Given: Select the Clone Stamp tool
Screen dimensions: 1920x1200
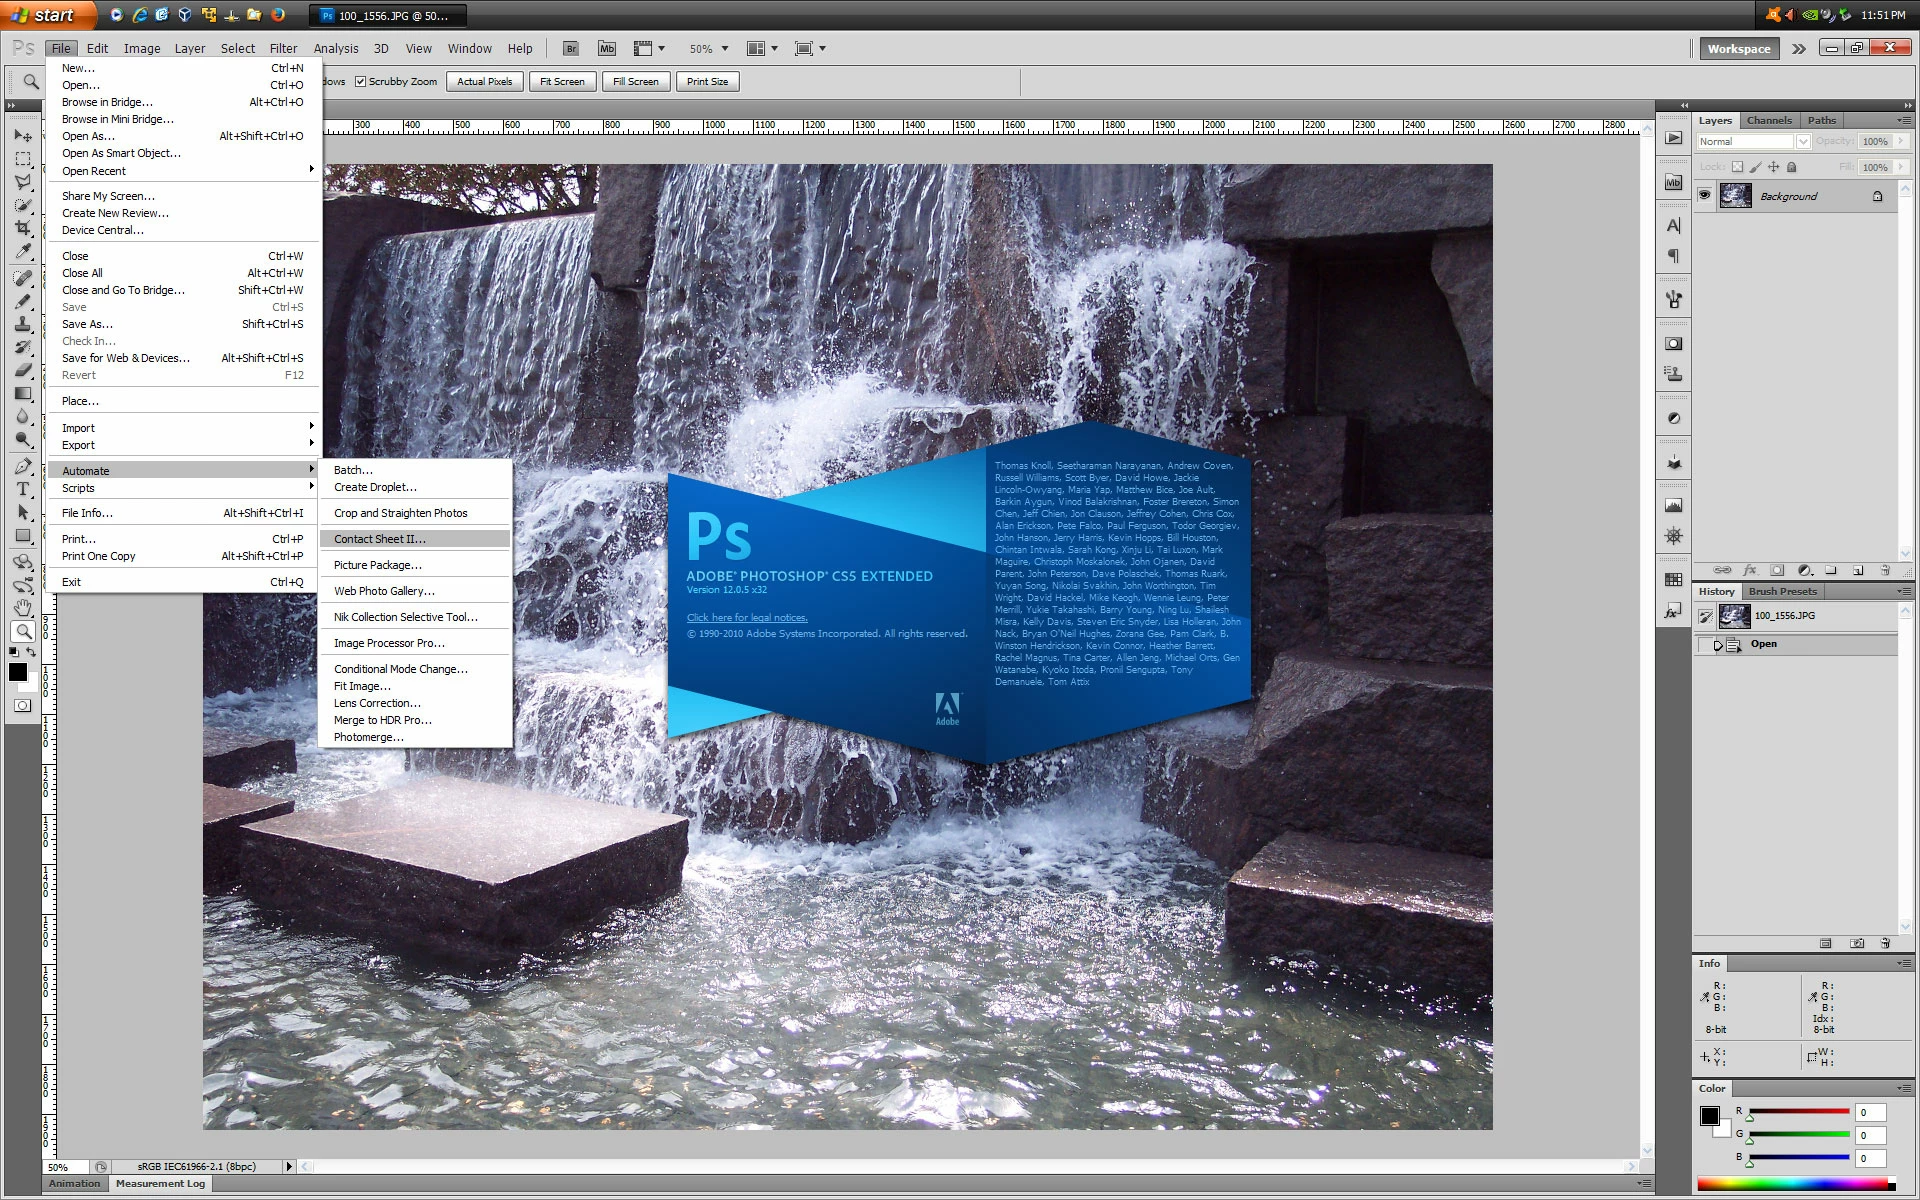Looking at the screenshot, I should [x=23, y=324].
